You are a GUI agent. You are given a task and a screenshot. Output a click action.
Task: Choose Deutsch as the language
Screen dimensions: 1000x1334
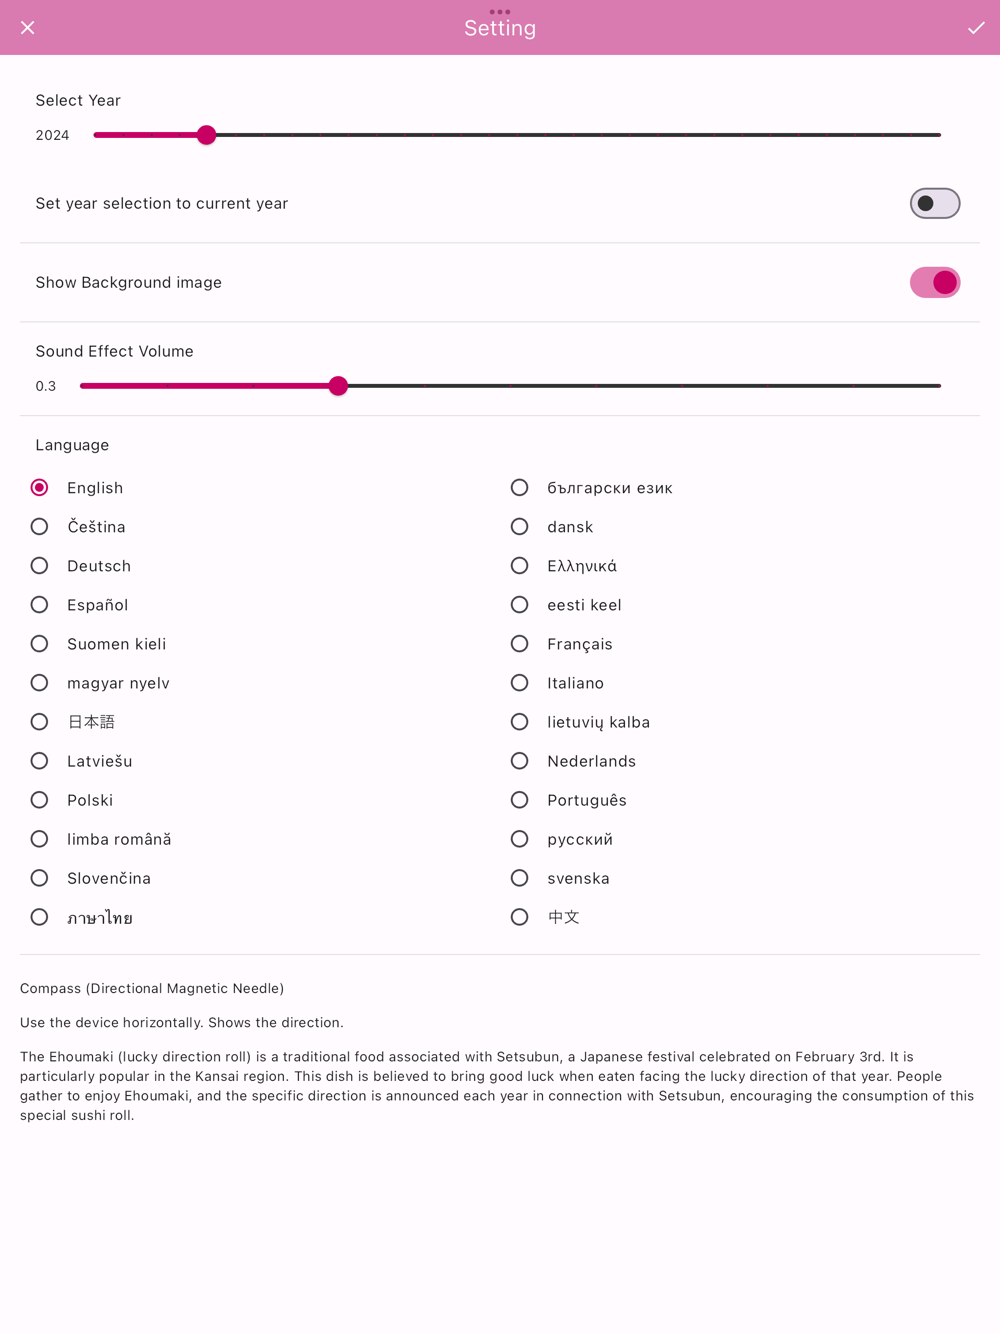tap(40, 566)
